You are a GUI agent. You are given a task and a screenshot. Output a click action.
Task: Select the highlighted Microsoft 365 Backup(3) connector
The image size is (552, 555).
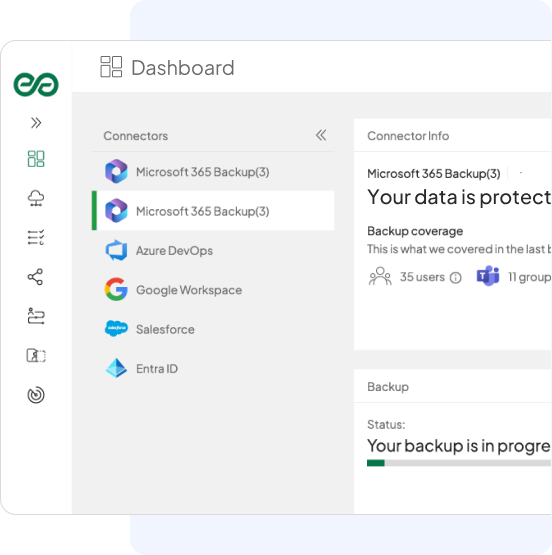pyautogui.click(x=213, y=211)
